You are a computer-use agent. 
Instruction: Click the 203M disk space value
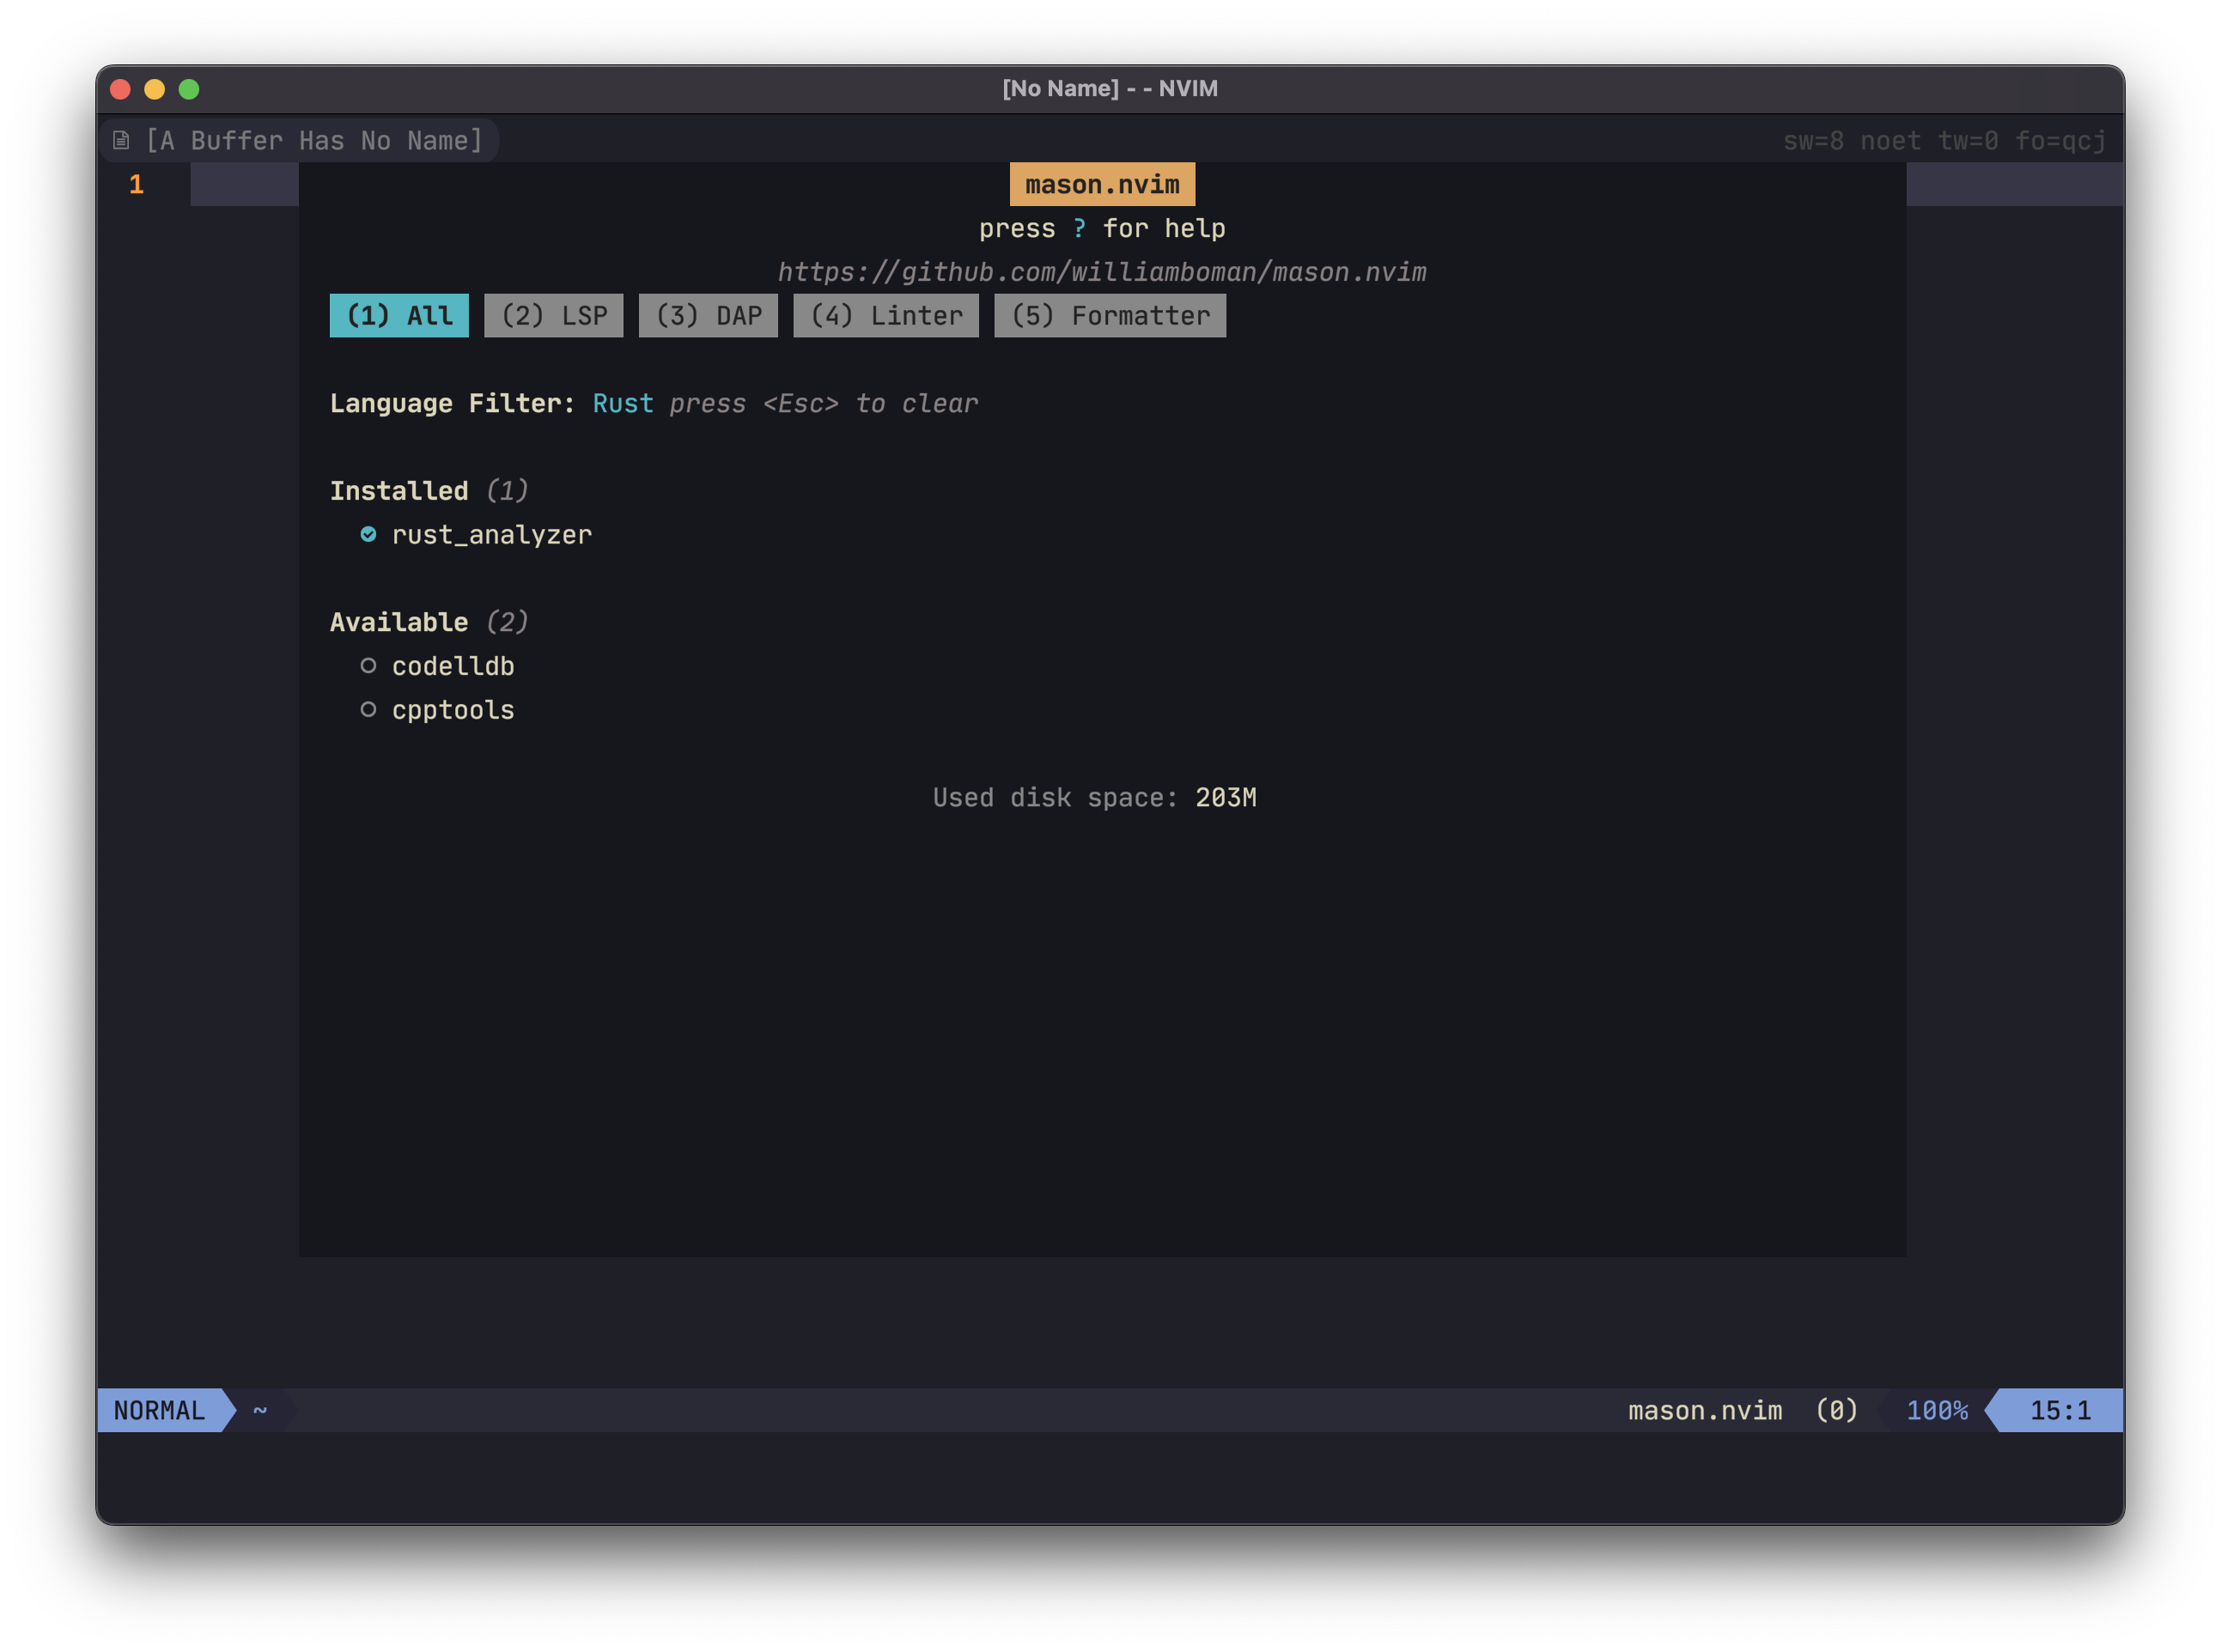[x=1226, y=798]
